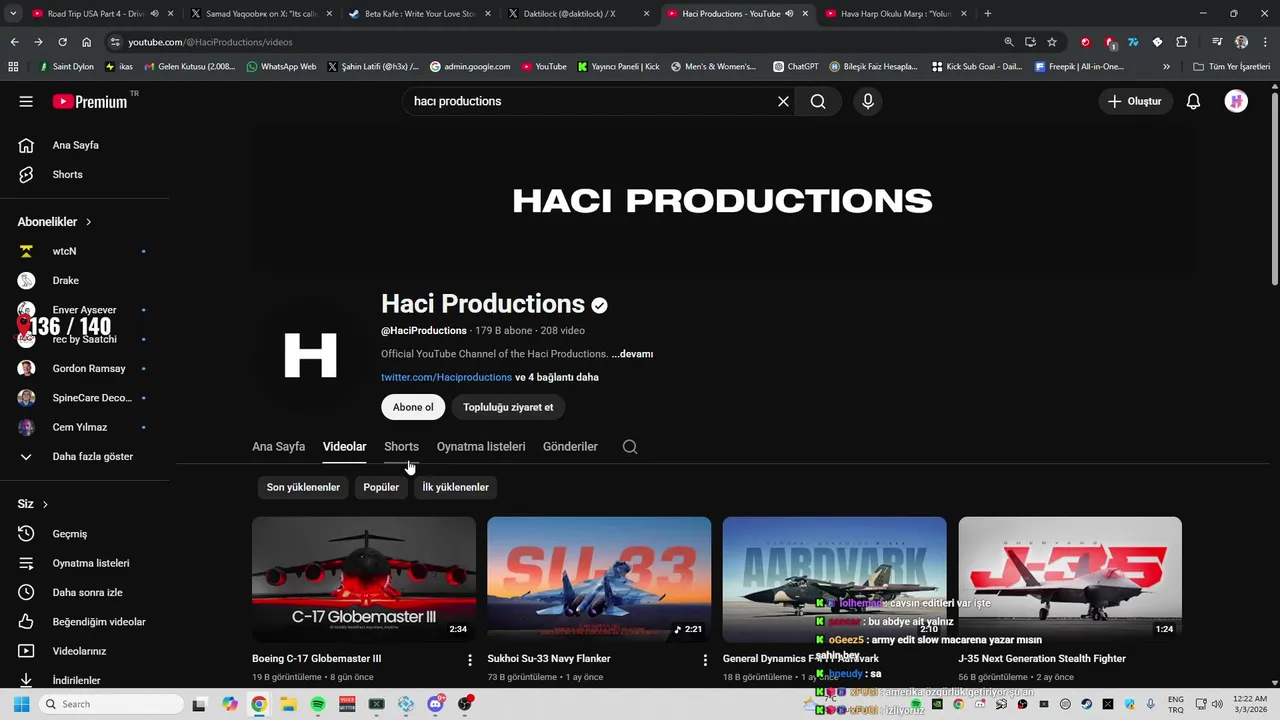The image size is (1280, 720).
Task: Open Discord from the taskbar
Action: click(436, 704)
